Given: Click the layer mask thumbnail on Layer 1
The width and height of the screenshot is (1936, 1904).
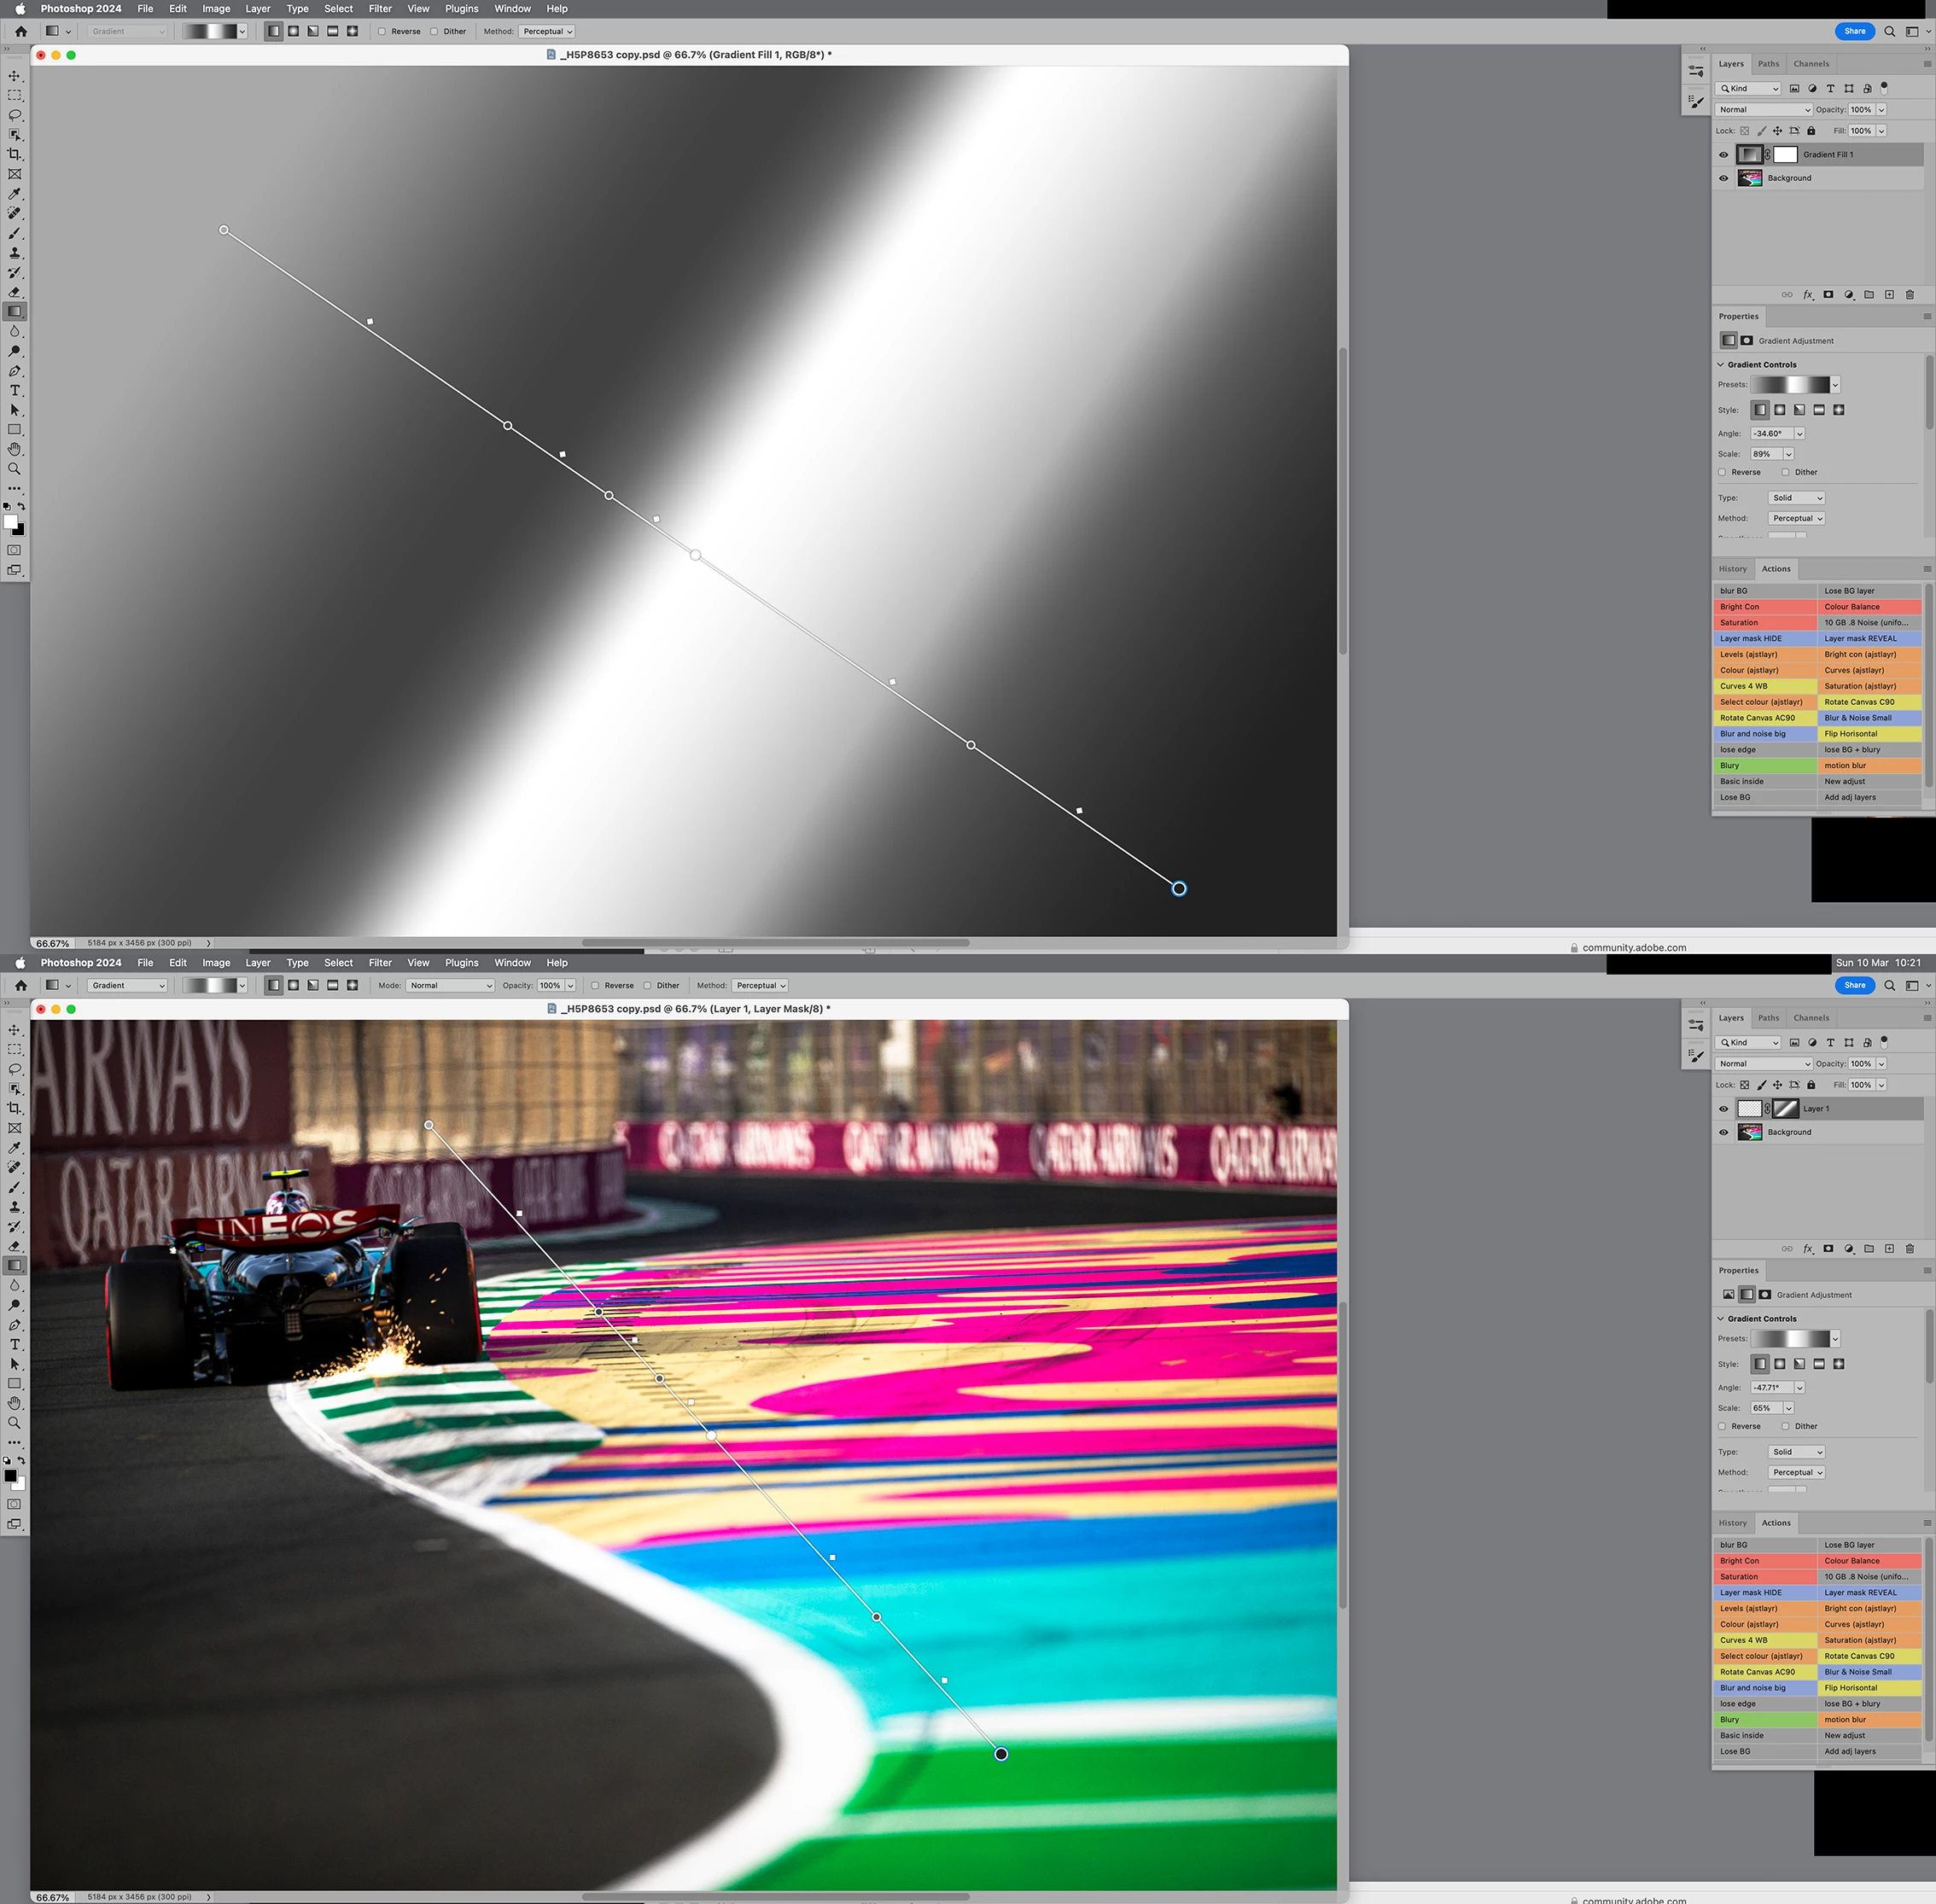Looking at the screenshot, I should point(1785,1108).
